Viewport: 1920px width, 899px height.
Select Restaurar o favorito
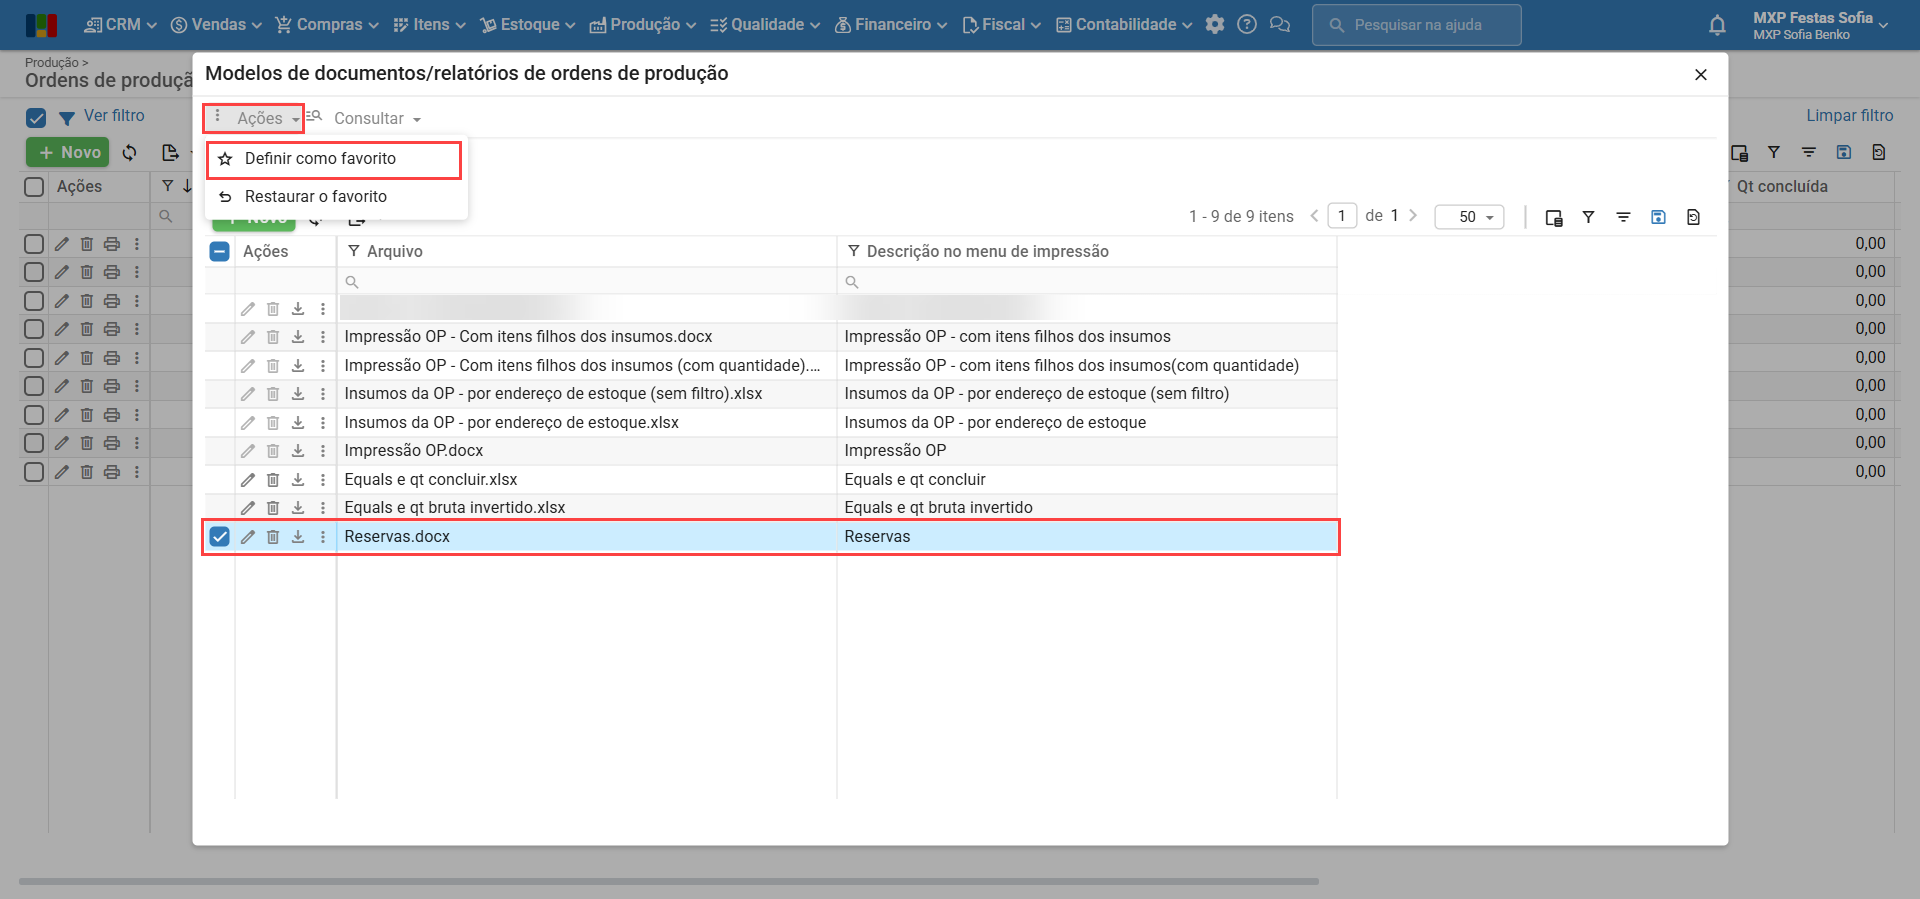[336, 197]
